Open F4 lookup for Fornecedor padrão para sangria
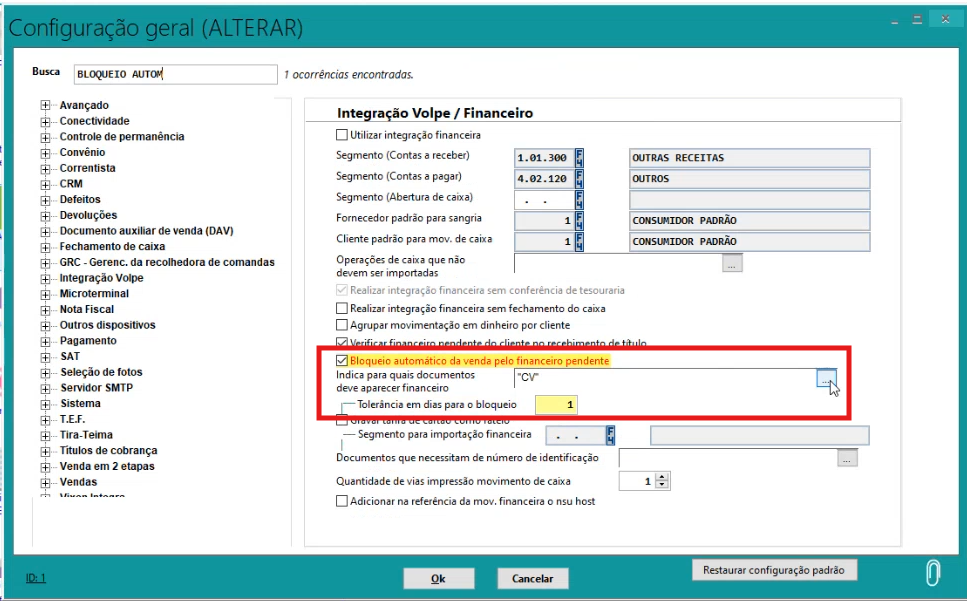 (579, 221)
